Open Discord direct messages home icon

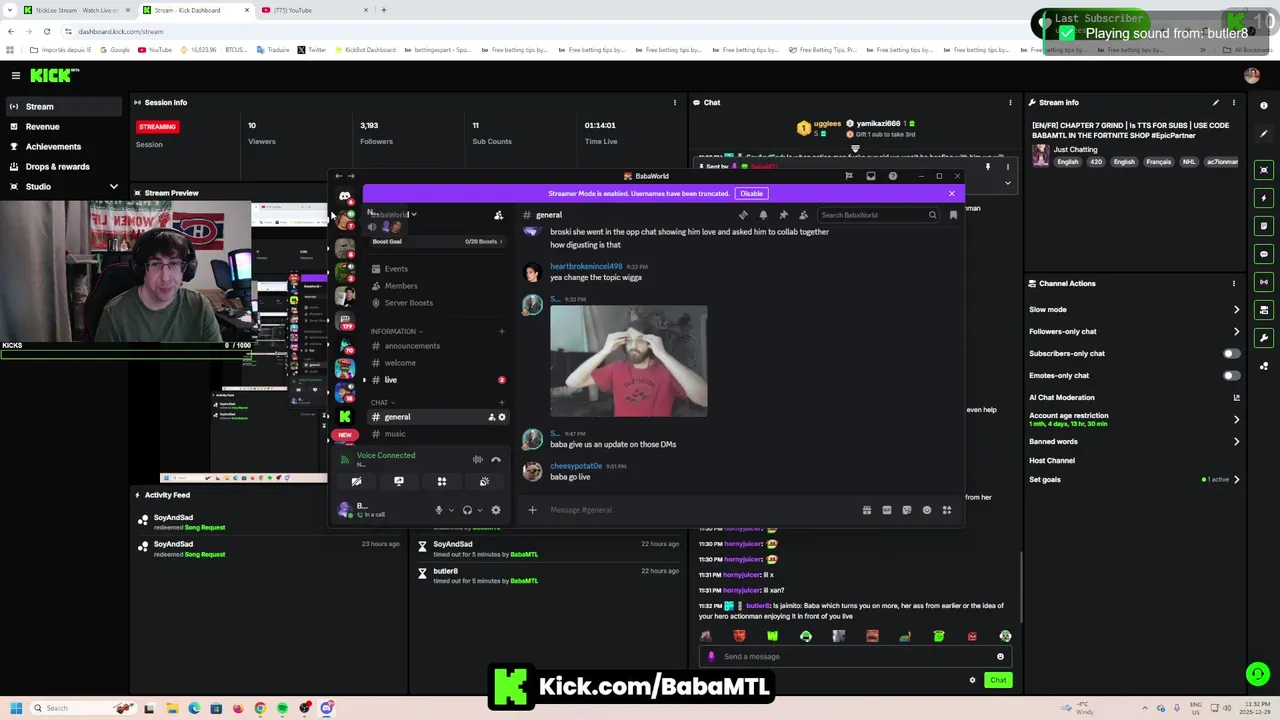coord(345,196)
